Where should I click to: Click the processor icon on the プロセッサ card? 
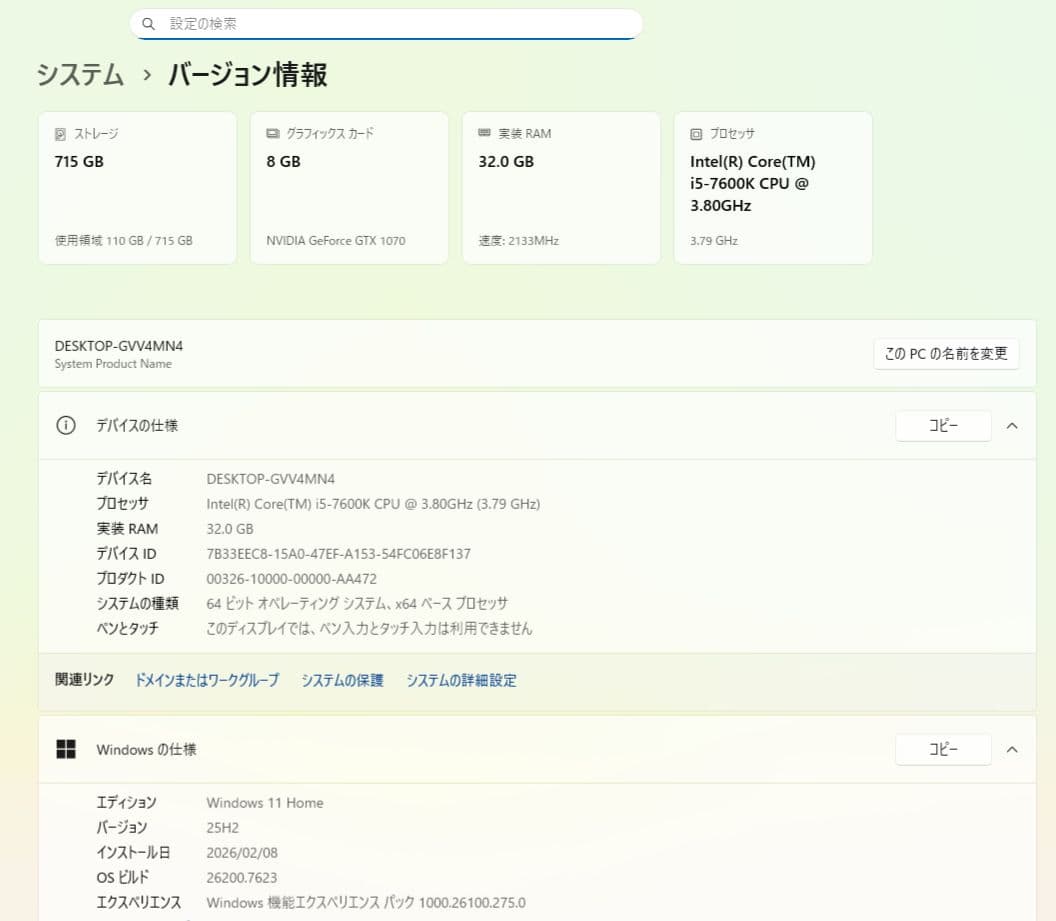pyautogui.click(x=696, y=133)
